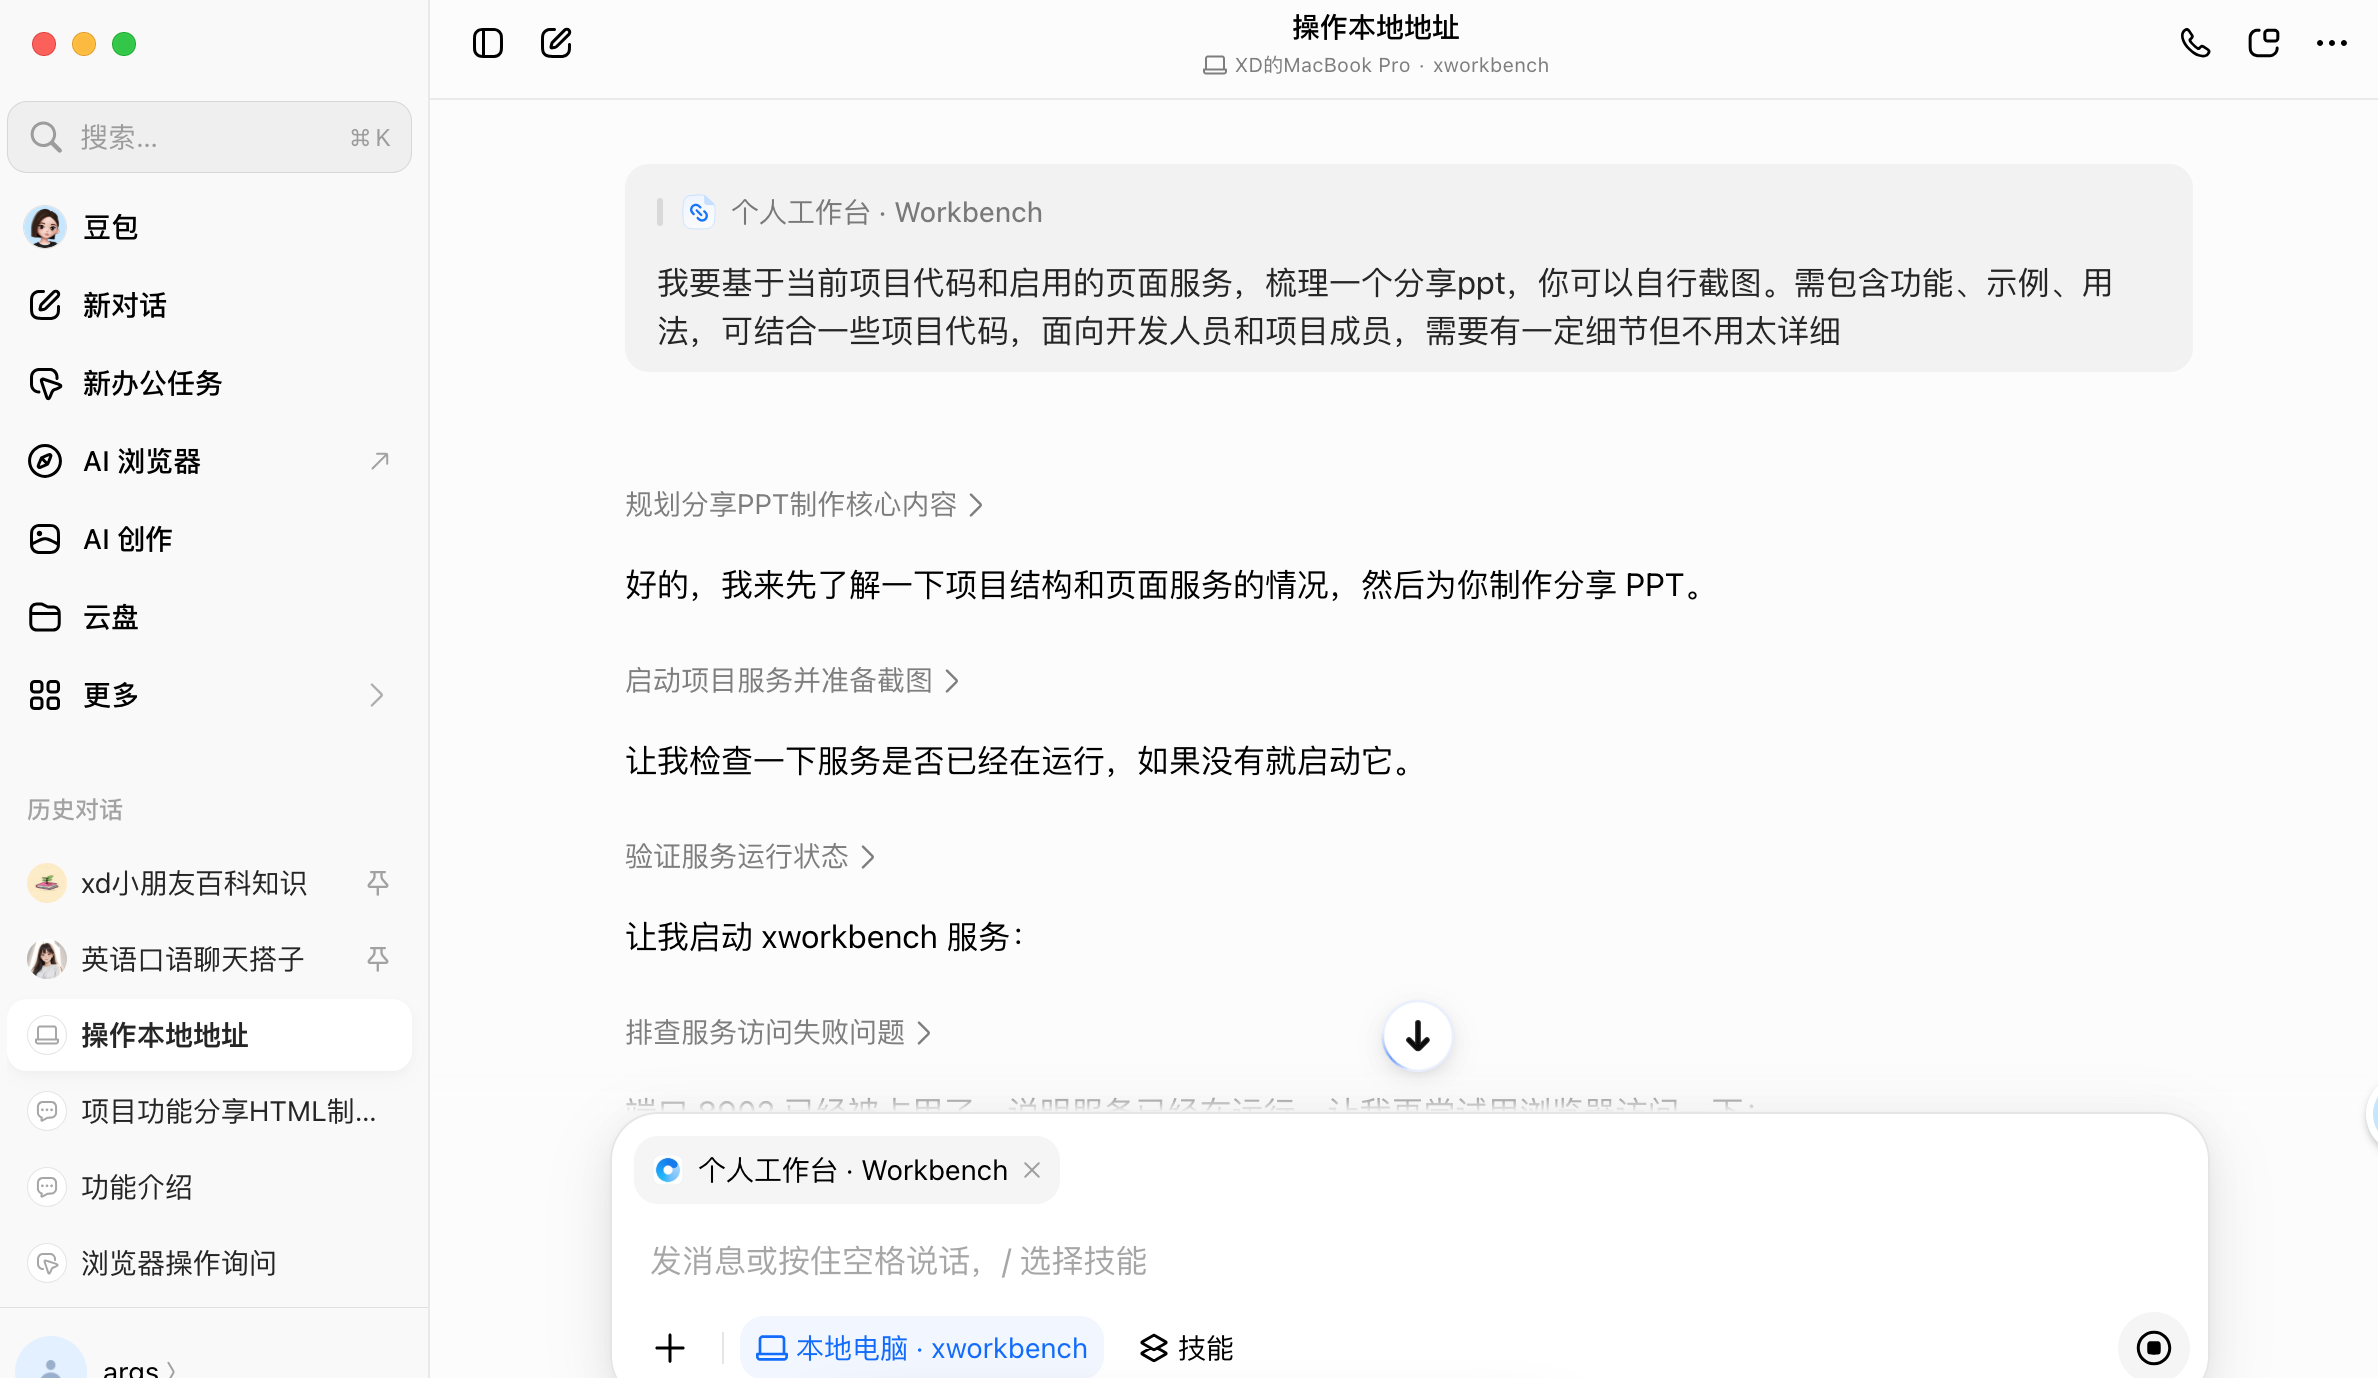This screenshot has width=2378, height=1378.
Task: Unpin the 英语口语聊天搭子 conversation
Action: [x=378, y=958]
